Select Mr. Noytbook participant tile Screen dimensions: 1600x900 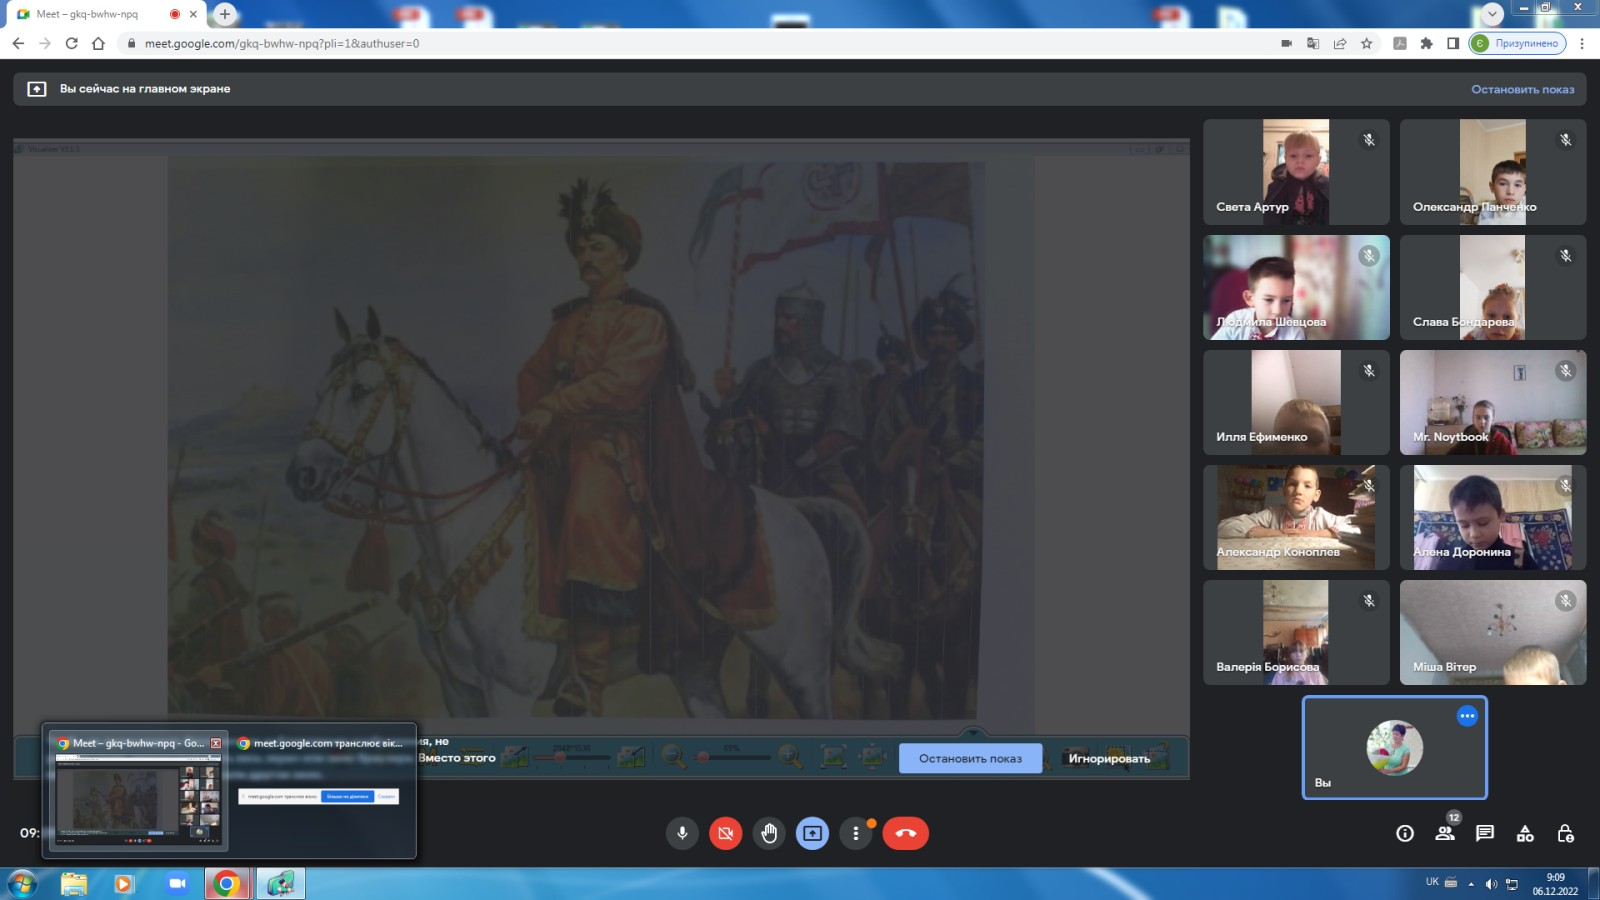tap(1493, 402)
